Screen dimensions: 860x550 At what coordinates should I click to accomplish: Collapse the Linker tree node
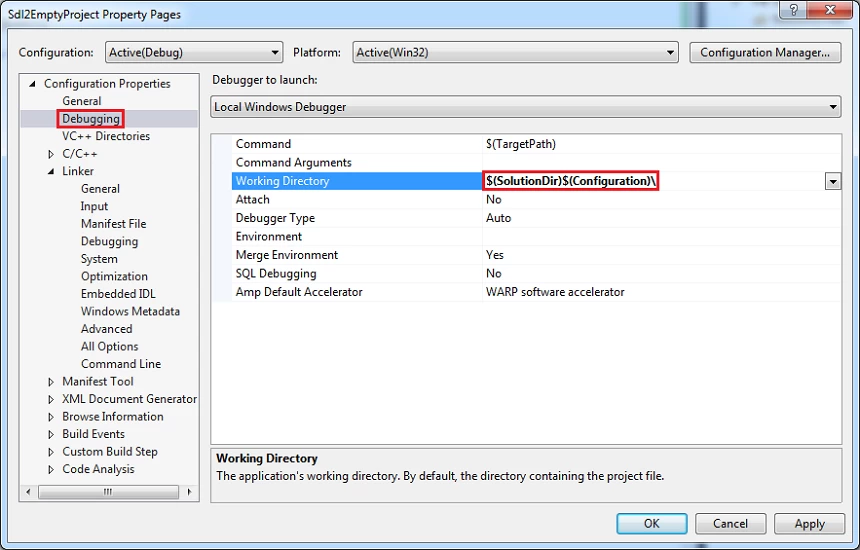[51, 172]
